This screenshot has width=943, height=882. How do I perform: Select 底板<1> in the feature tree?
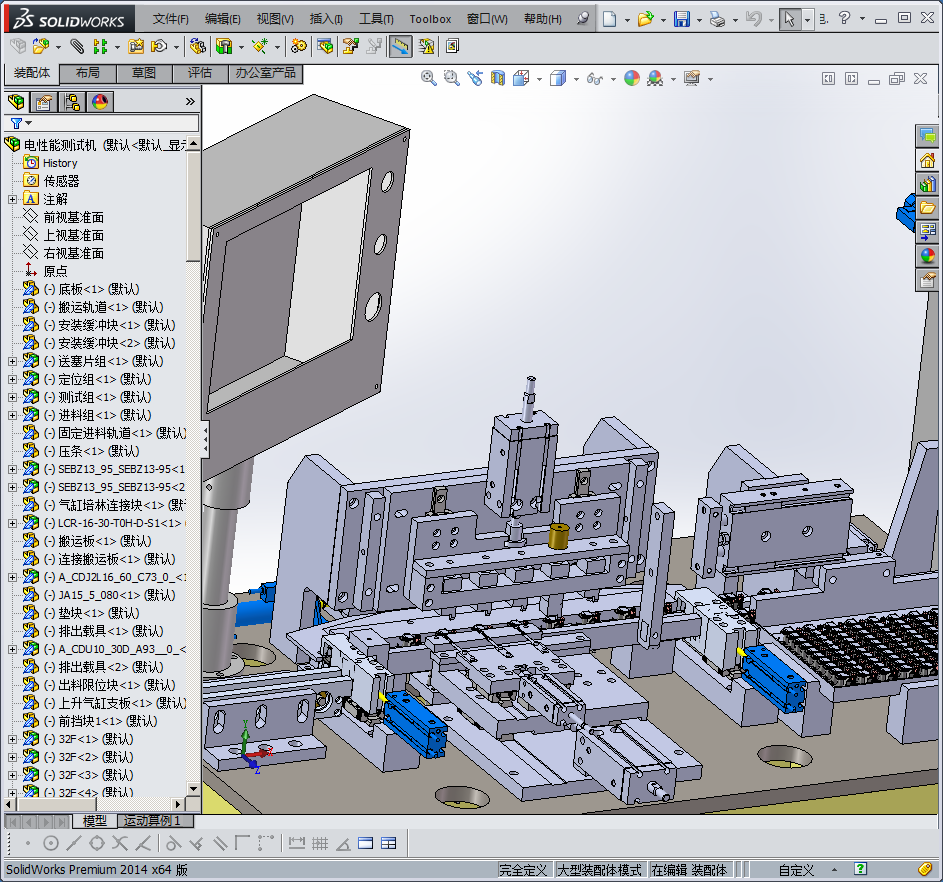coord(91,289)
